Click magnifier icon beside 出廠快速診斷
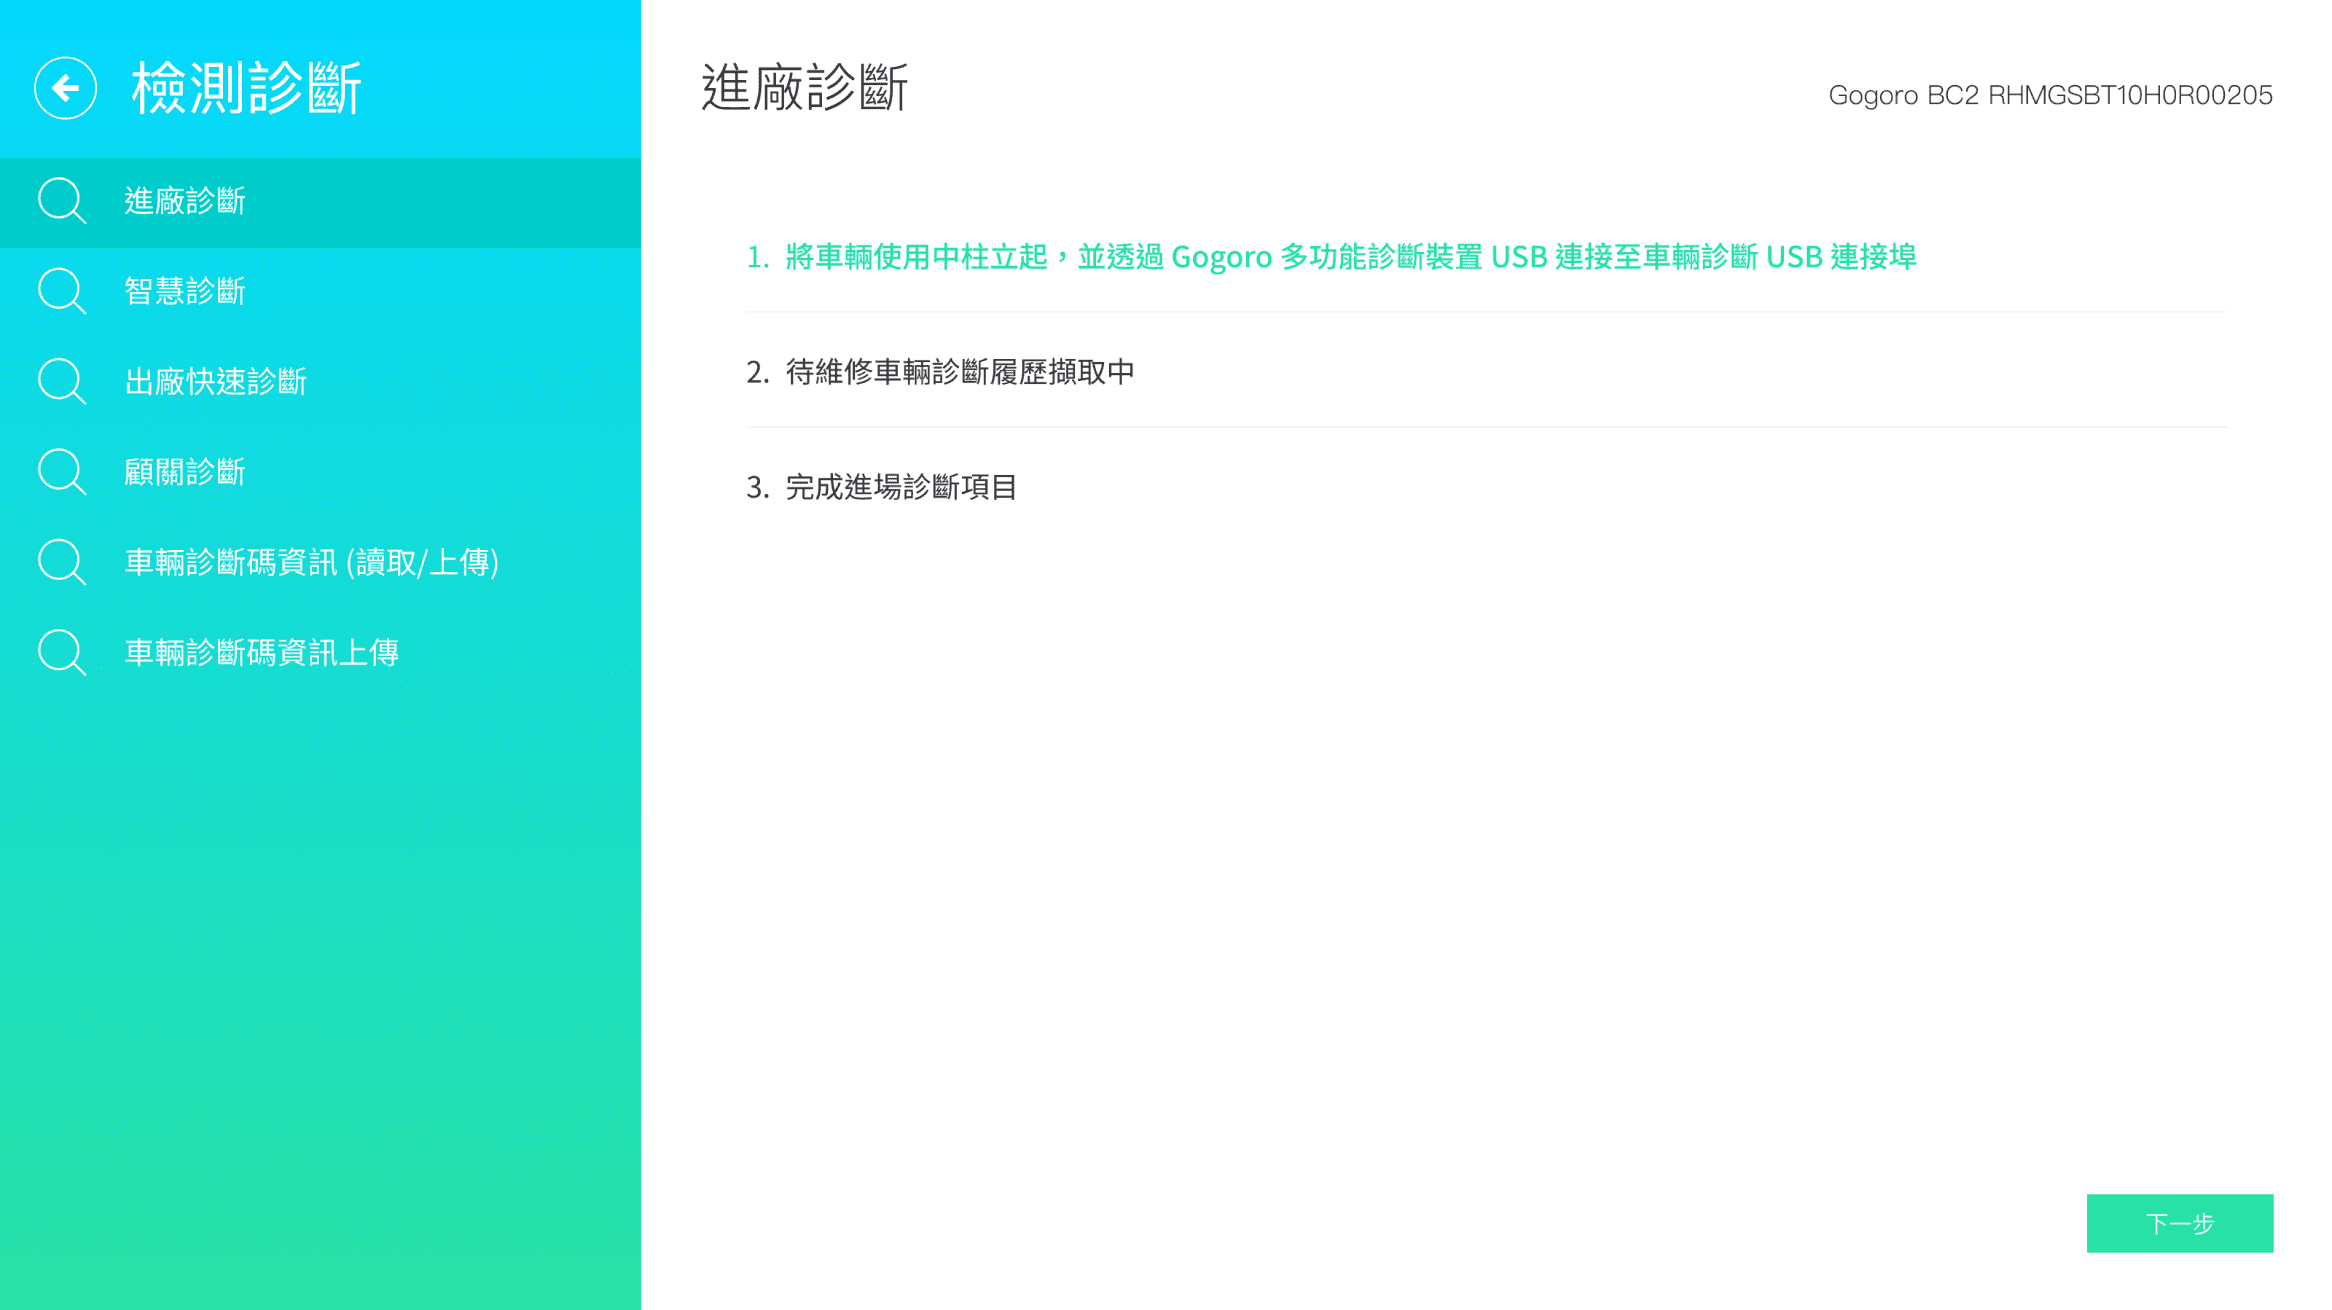2332x1310 pixels. tap(61, 381)
